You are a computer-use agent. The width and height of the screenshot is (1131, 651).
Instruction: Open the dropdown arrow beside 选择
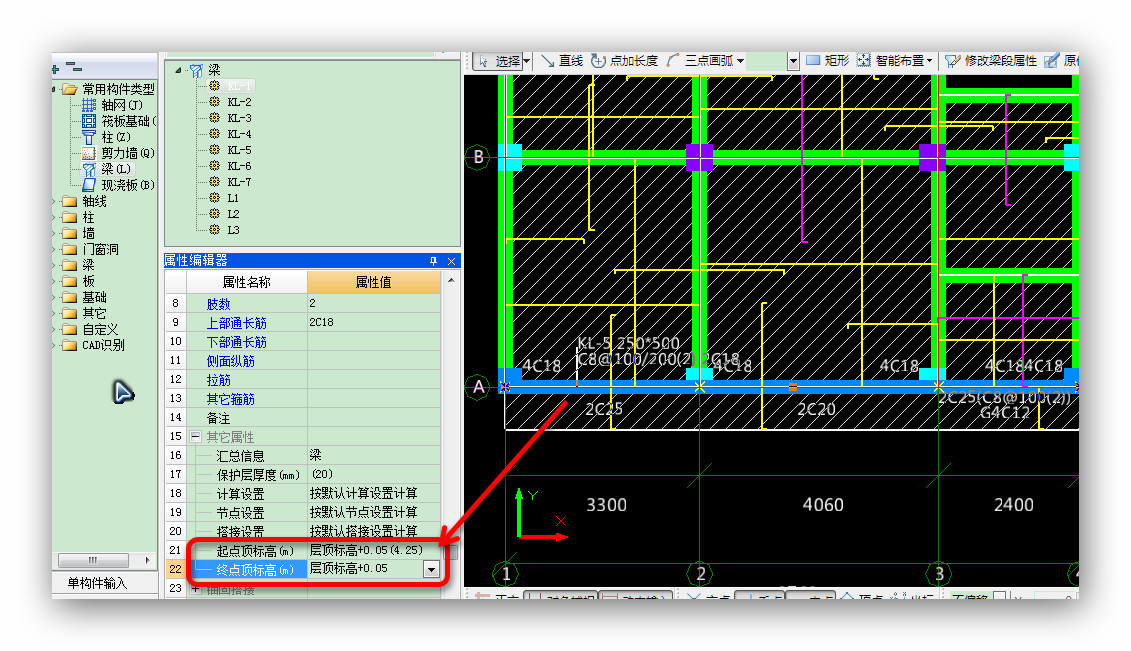[527, 61]
